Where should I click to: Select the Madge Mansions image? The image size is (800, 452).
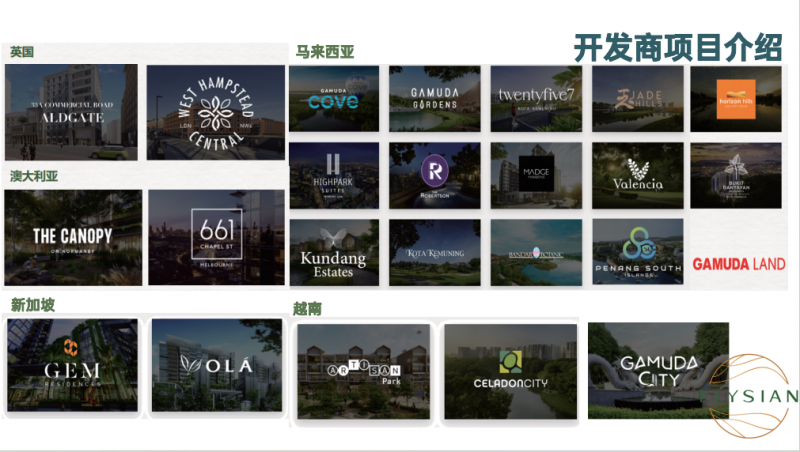pos(536,175)
